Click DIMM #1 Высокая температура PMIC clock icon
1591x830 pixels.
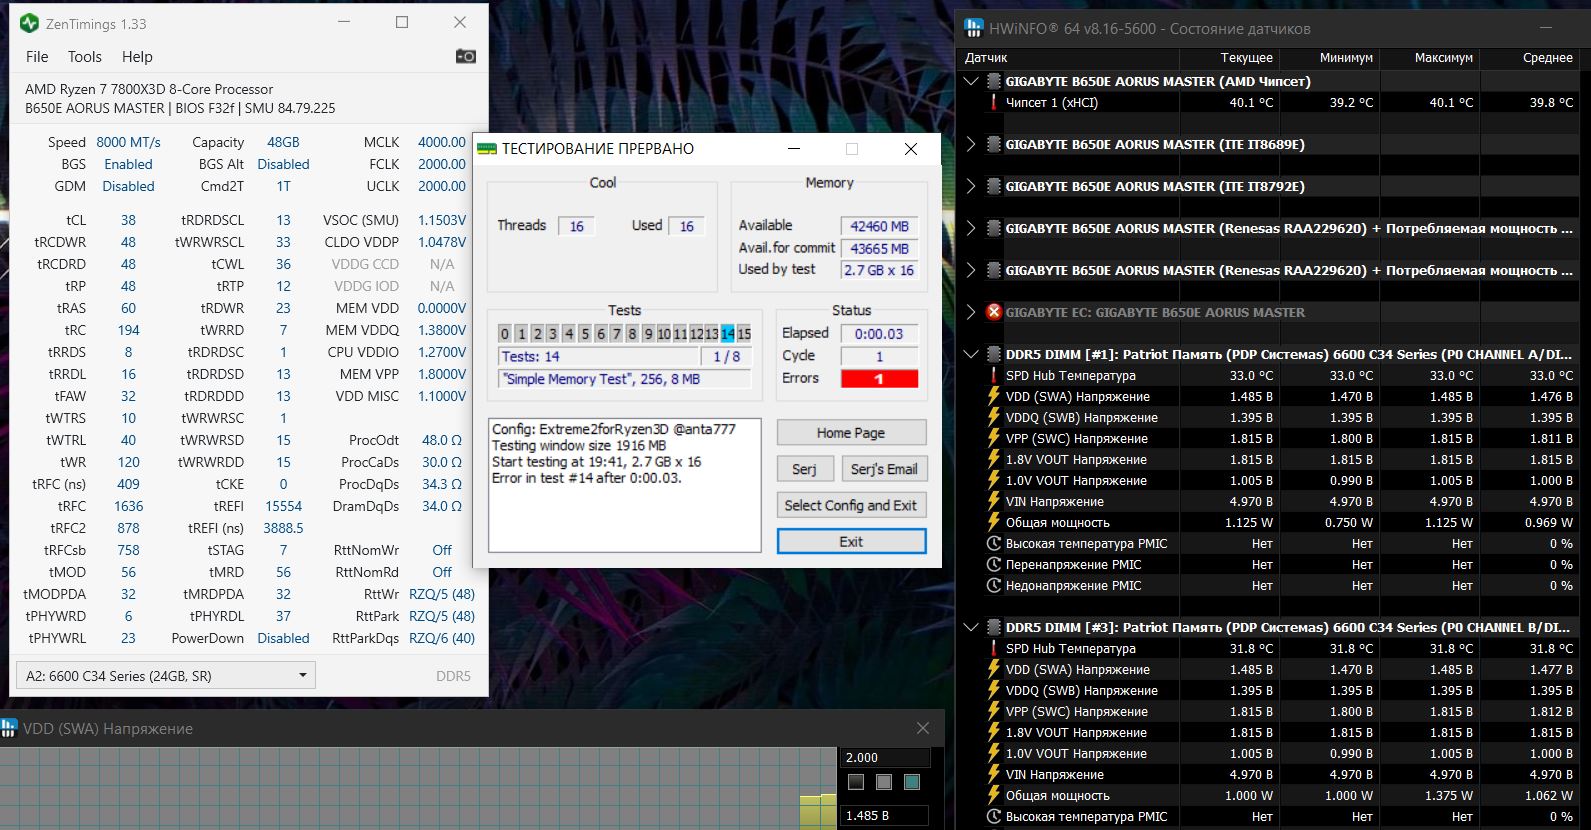pos(993,543)
